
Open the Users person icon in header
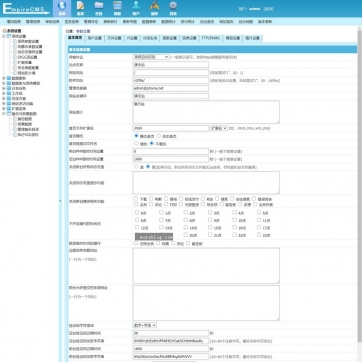(x=136, y=8)
